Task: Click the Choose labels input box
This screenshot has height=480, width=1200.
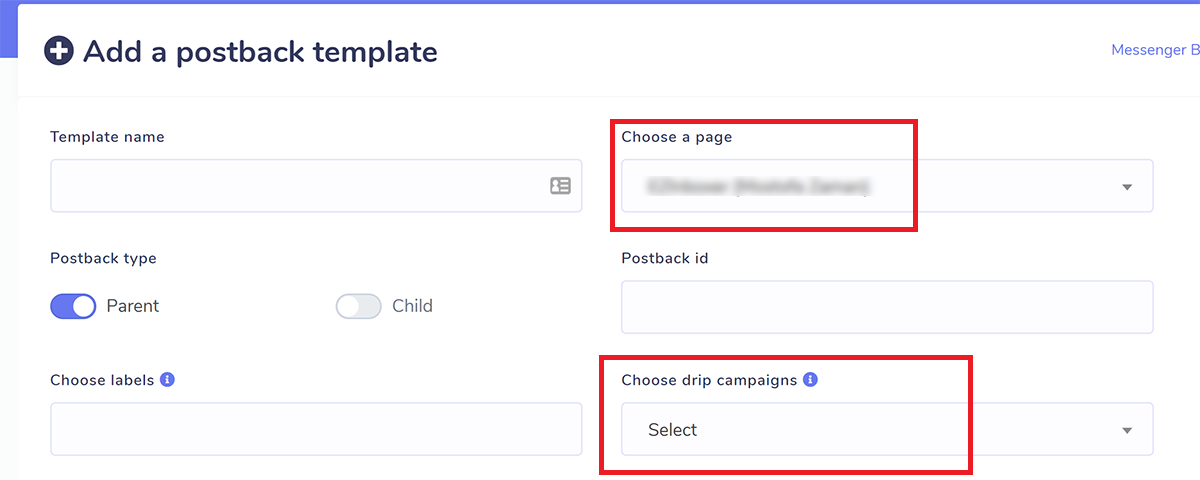Action: (x=315, y=429)
